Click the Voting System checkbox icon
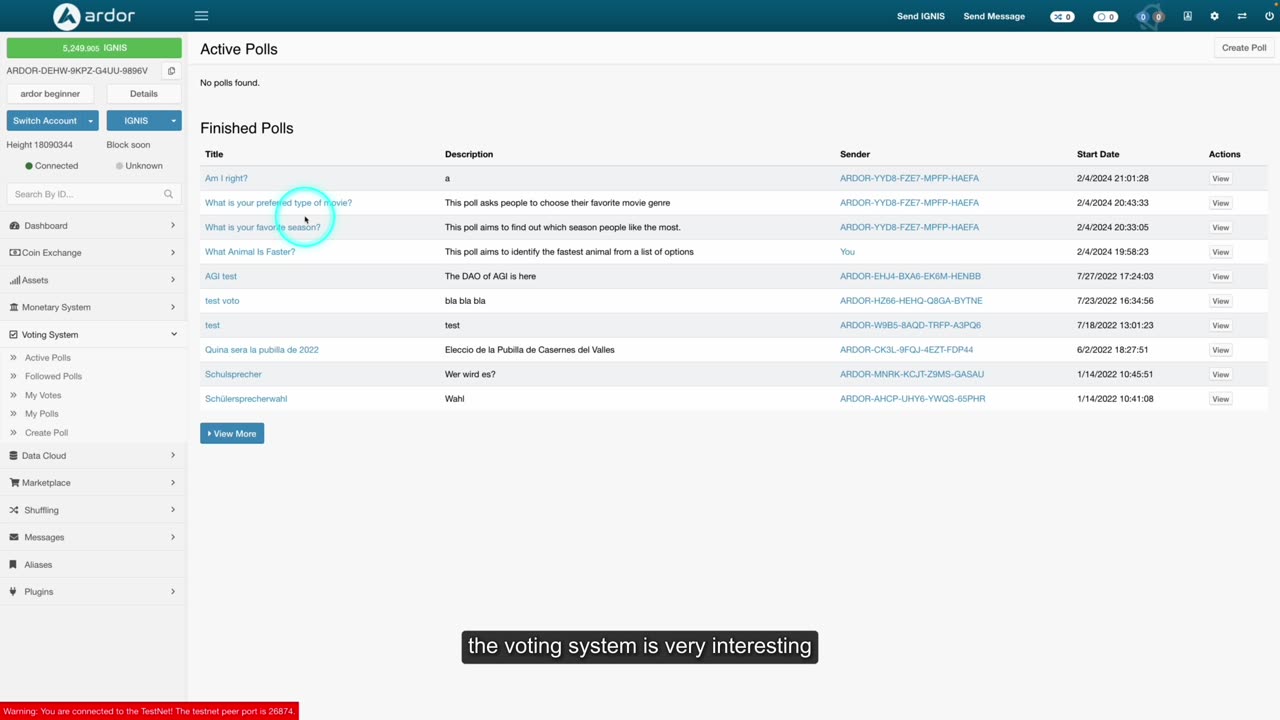 (14, 335)
